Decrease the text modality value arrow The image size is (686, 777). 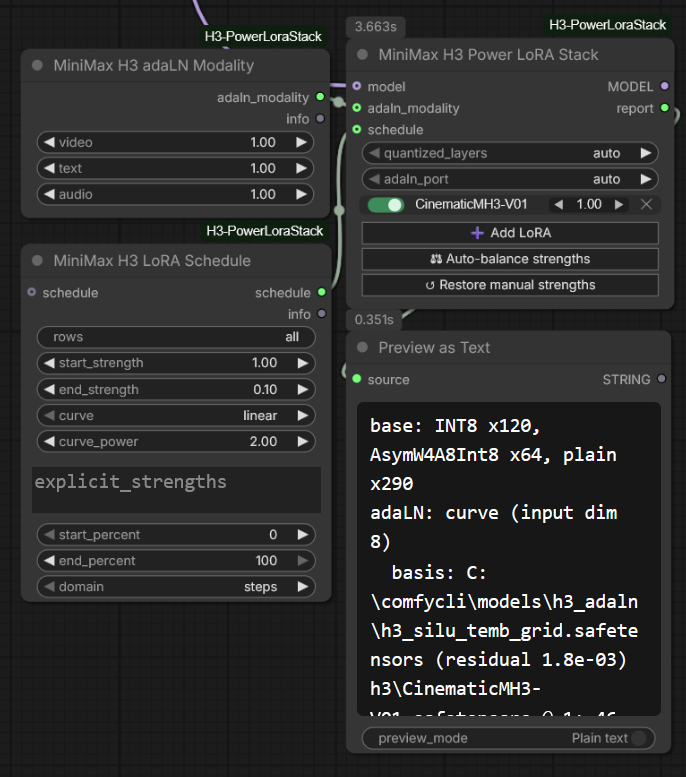[49, 168]
